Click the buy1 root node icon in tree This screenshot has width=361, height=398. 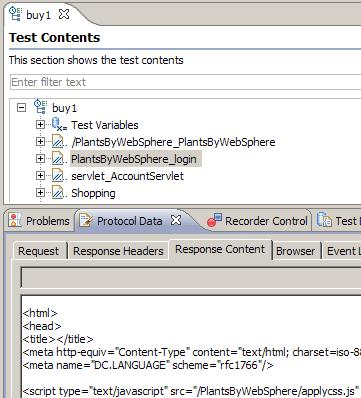pos(41,107)
